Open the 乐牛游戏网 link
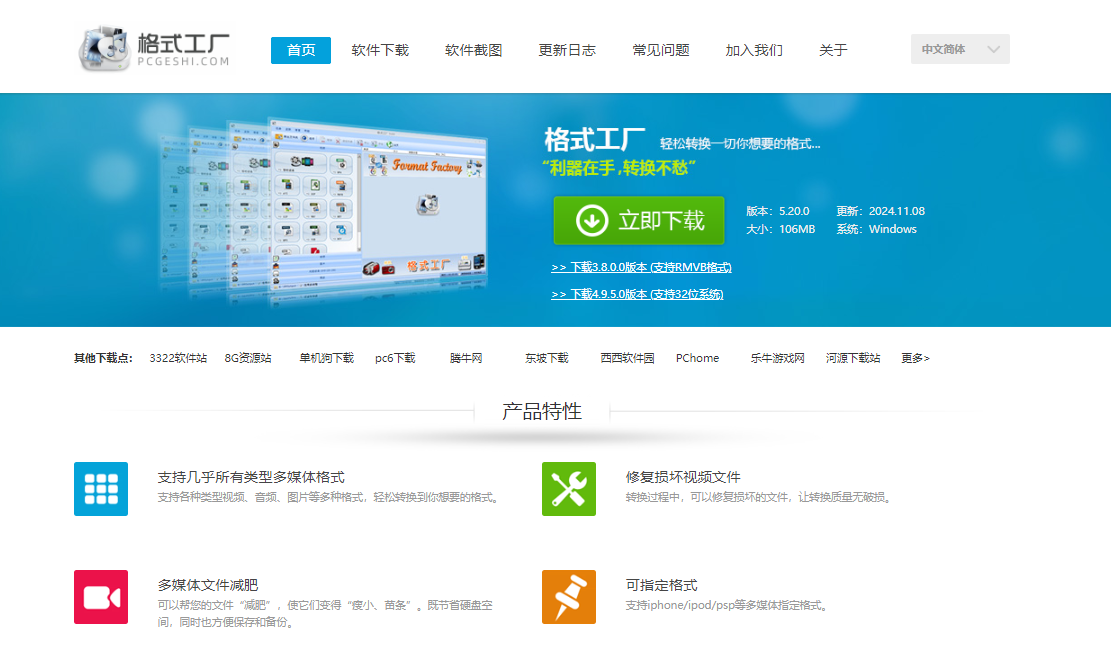 point(777,358)
